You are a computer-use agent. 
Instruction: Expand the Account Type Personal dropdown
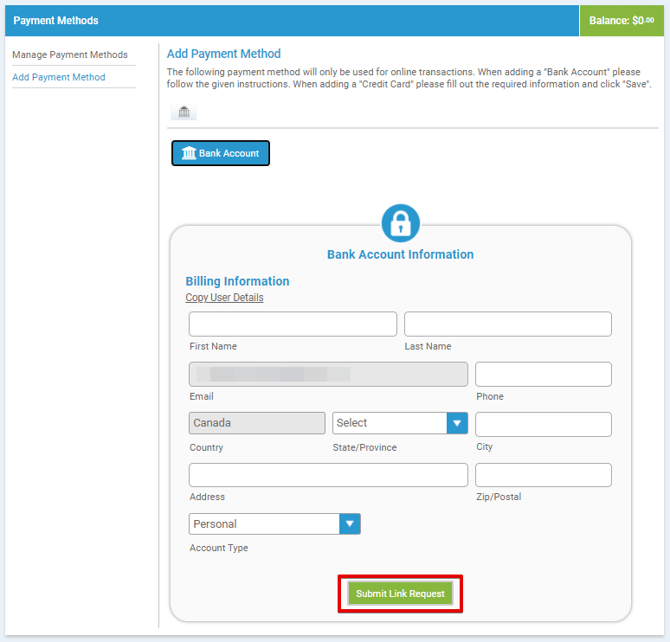tap(274, 524)
